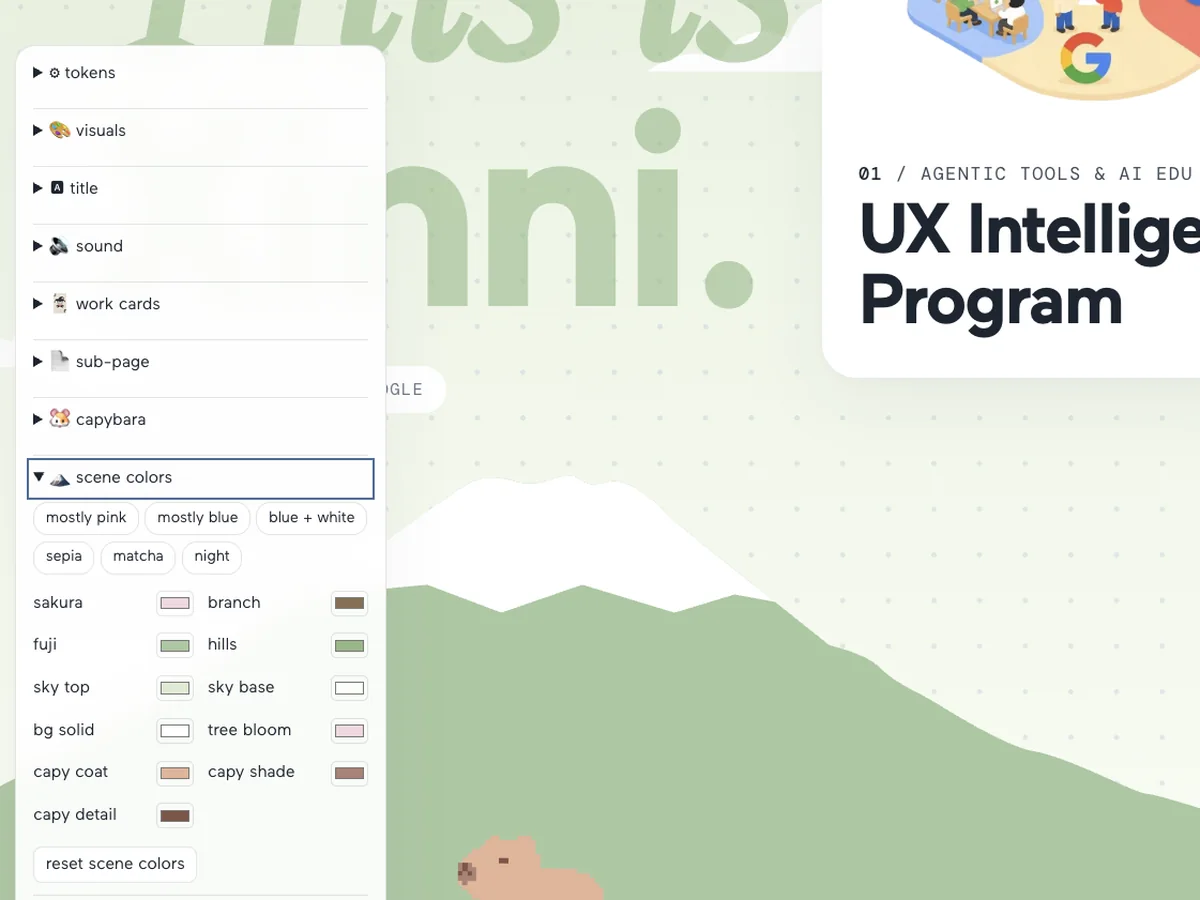Apply the blue + white preset
Viewport: 1200px width, 900px height.
point(311,518)
